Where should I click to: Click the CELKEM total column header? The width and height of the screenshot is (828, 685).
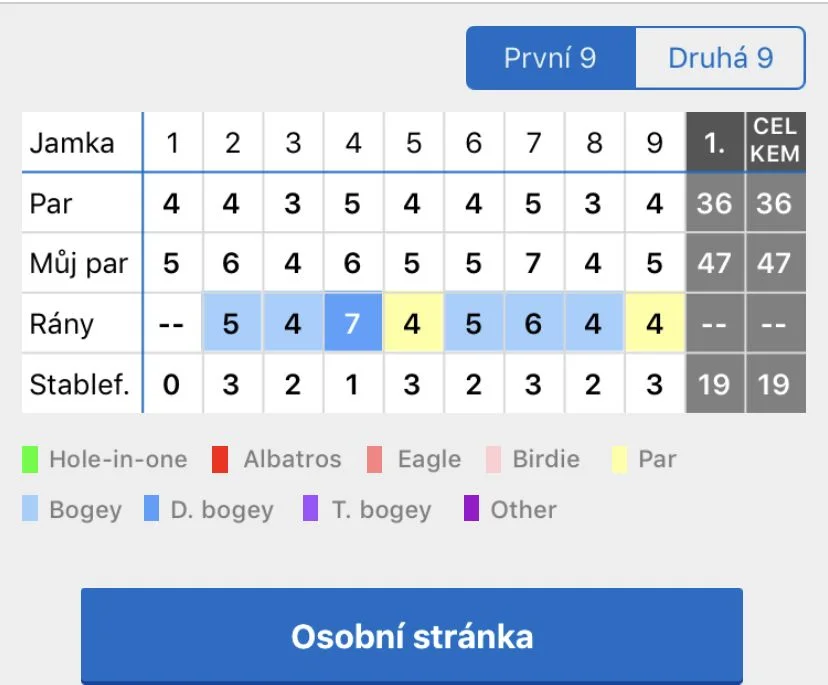point(775,142)
